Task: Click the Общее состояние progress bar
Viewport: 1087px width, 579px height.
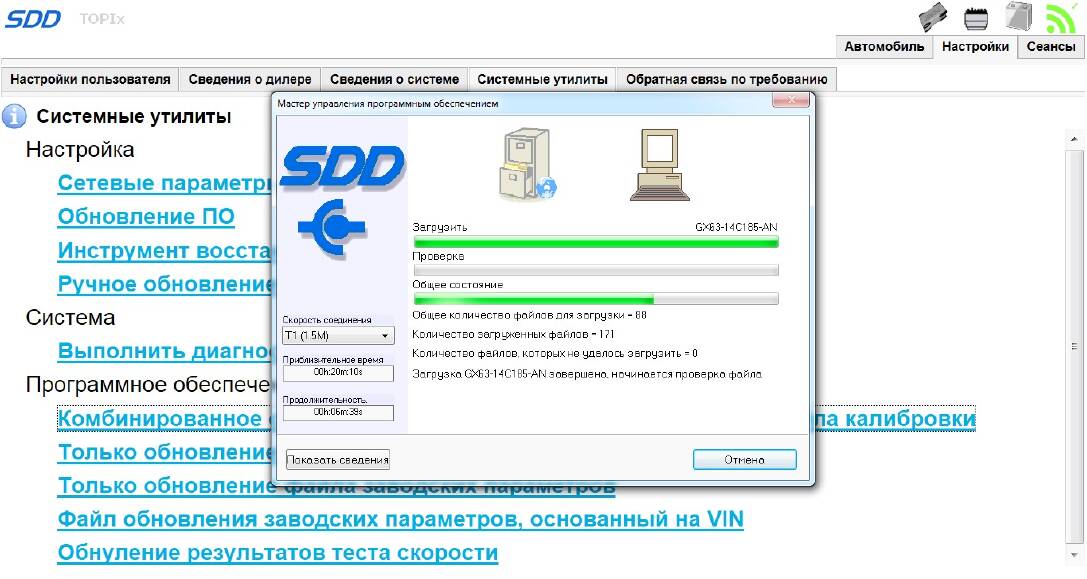Action: 595,299
